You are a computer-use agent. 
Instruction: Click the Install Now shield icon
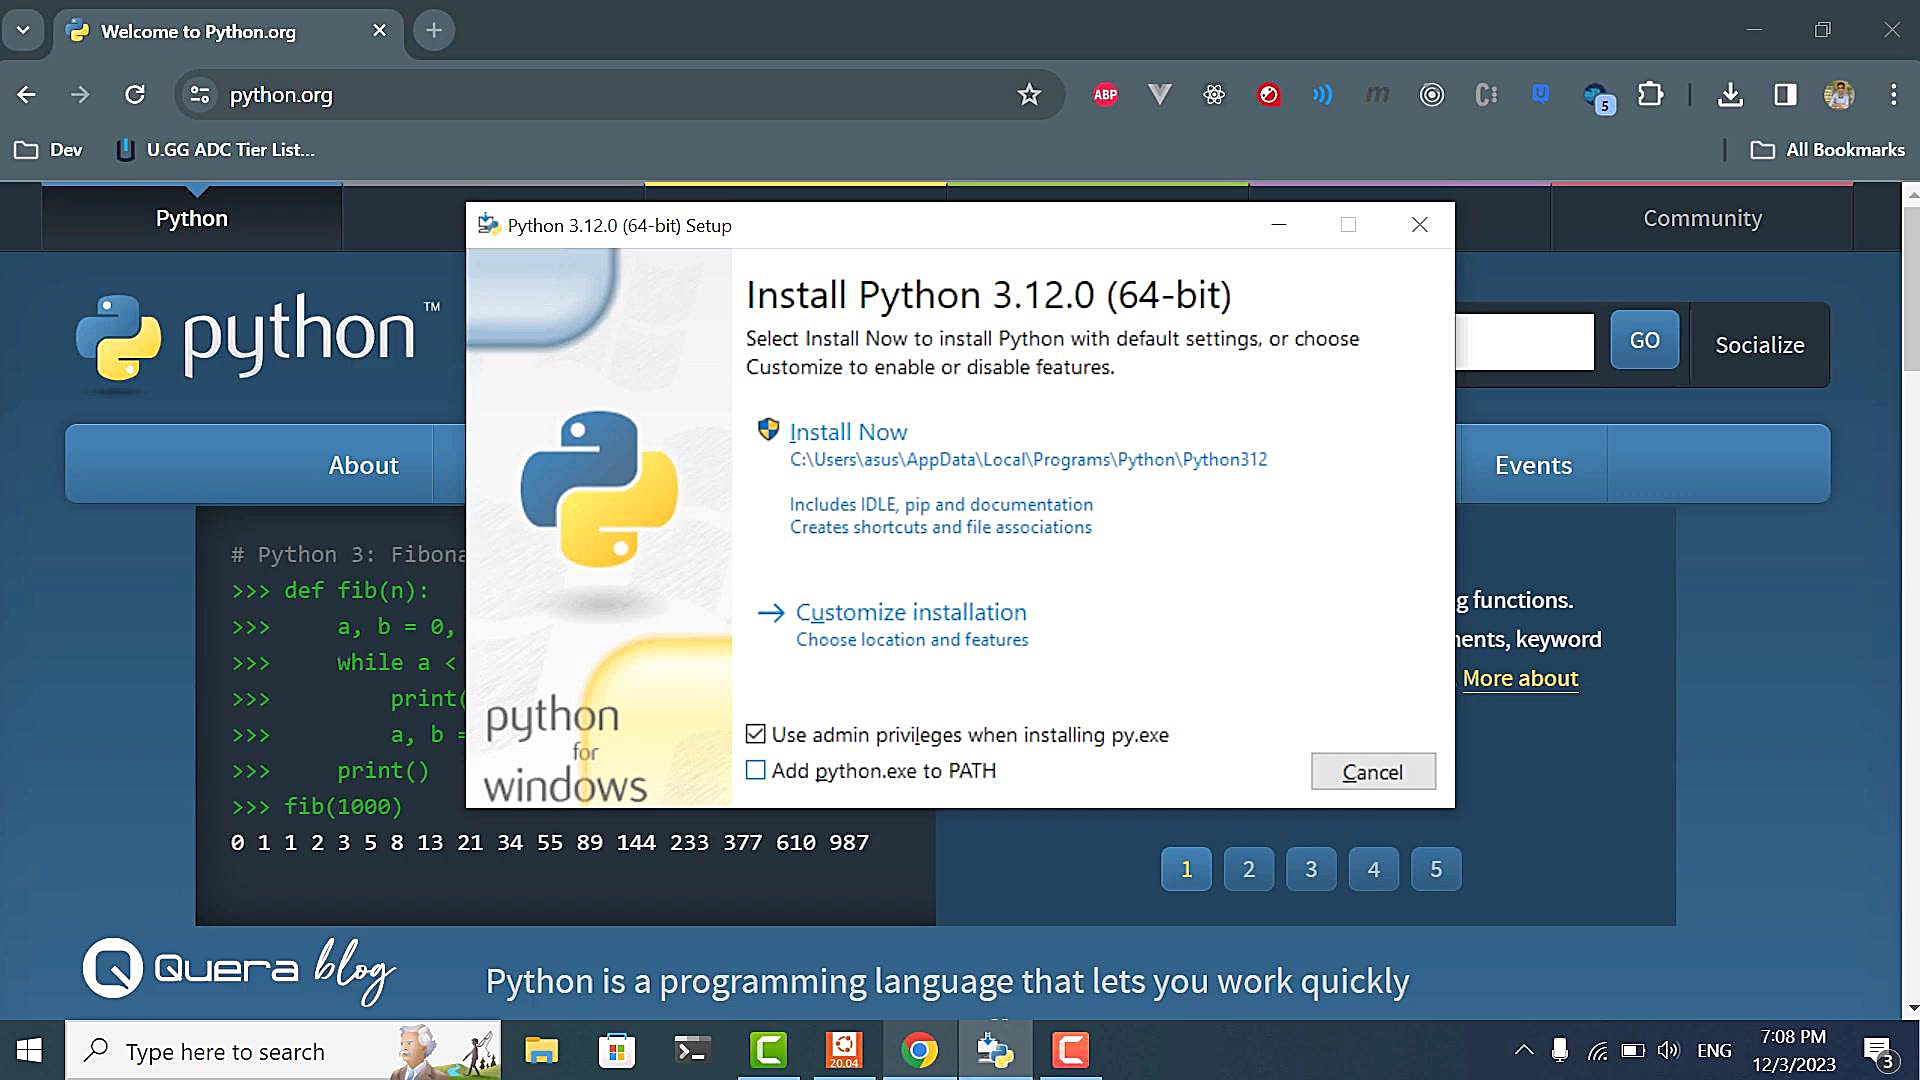[x=768, y=430]
